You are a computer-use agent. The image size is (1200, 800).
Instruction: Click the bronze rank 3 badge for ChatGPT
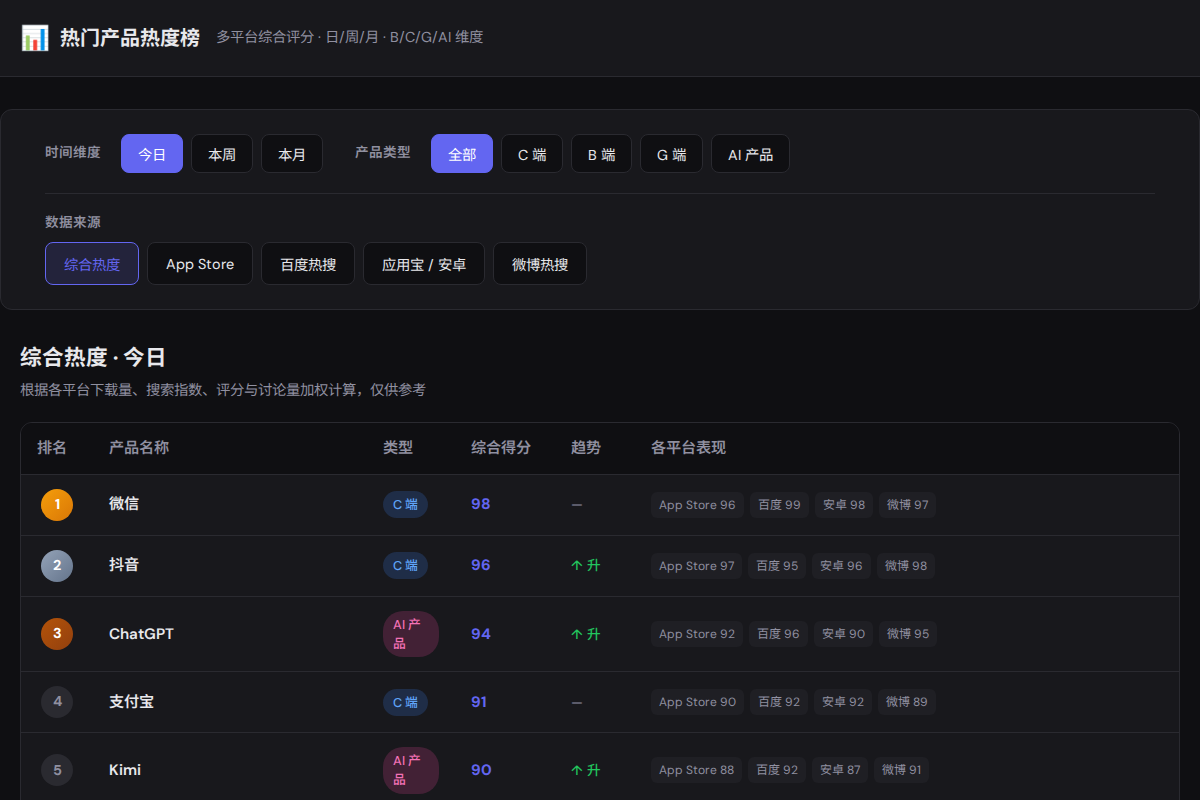(x=57, y=633)
